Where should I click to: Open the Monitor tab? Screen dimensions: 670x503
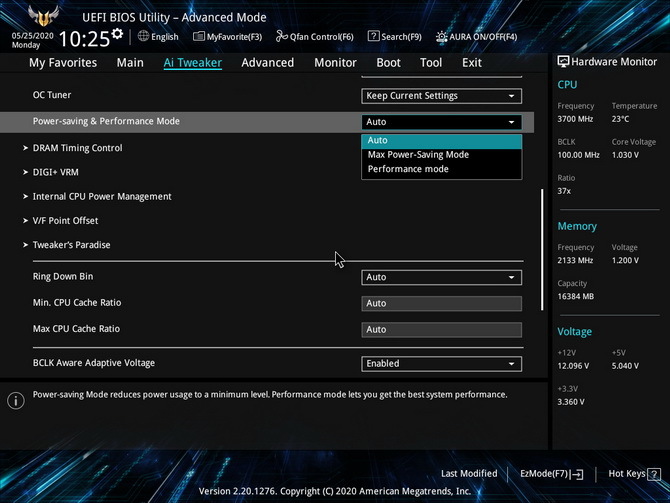click(335, 63)
